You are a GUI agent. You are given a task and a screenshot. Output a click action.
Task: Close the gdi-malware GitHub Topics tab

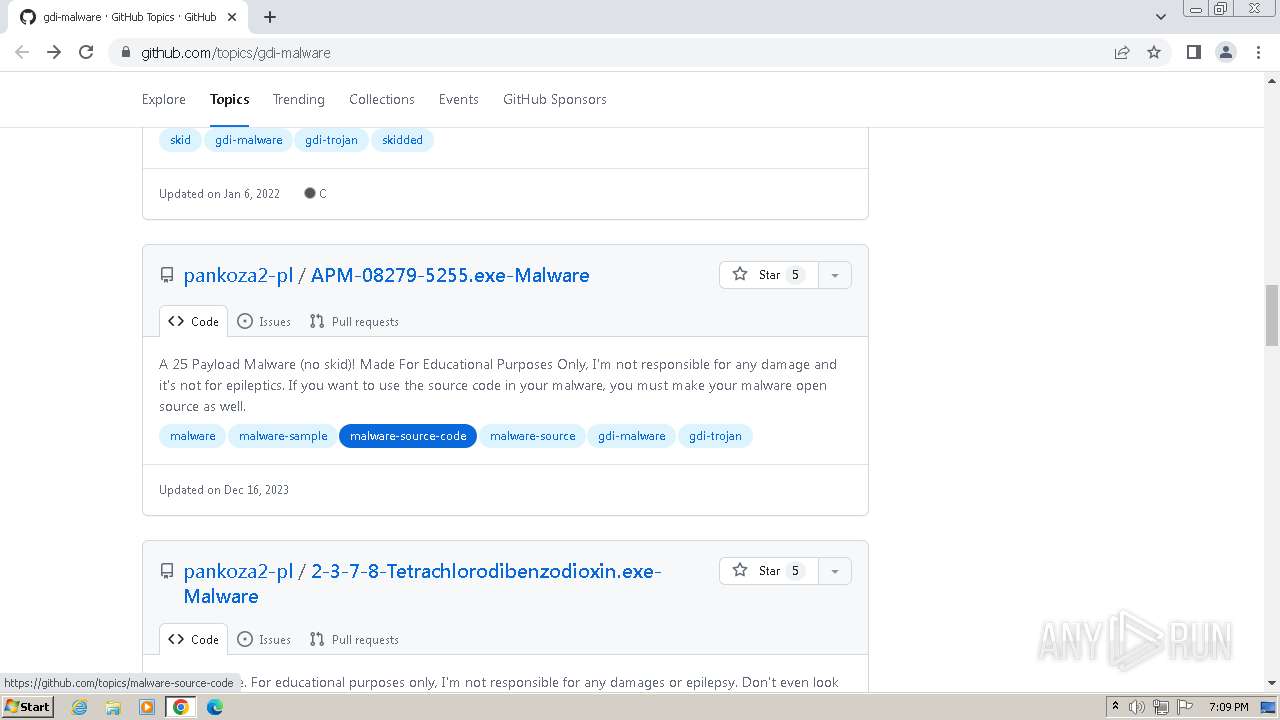[232, 17]
